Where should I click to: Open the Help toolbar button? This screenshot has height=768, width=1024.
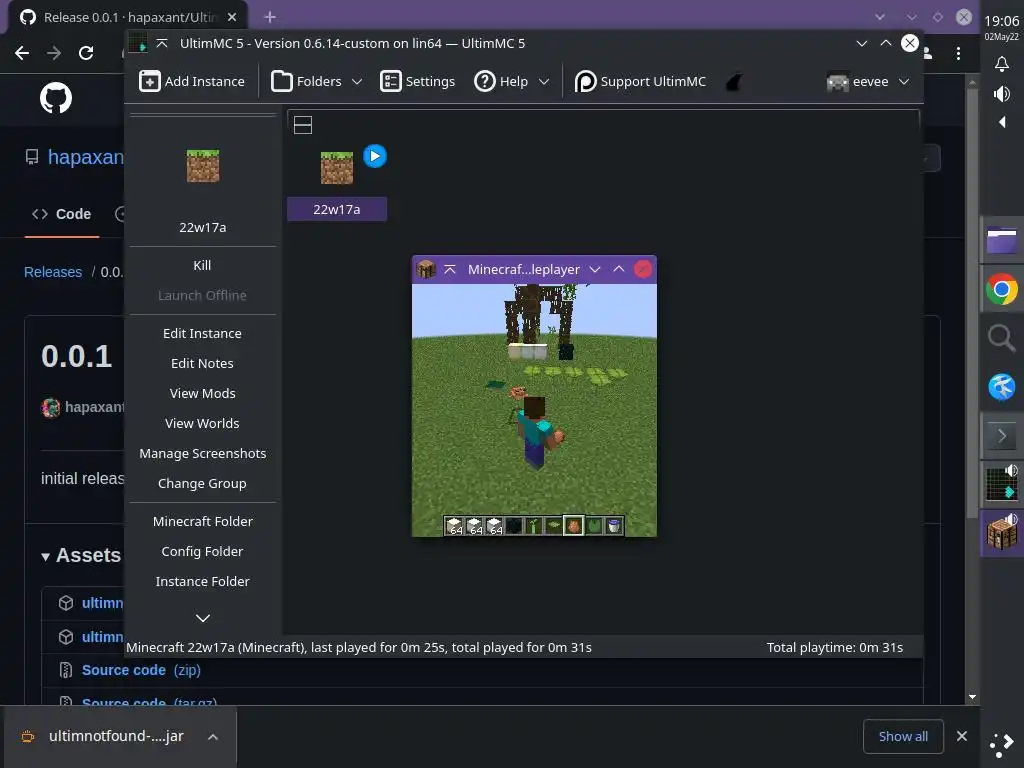(x=502, y=82)
